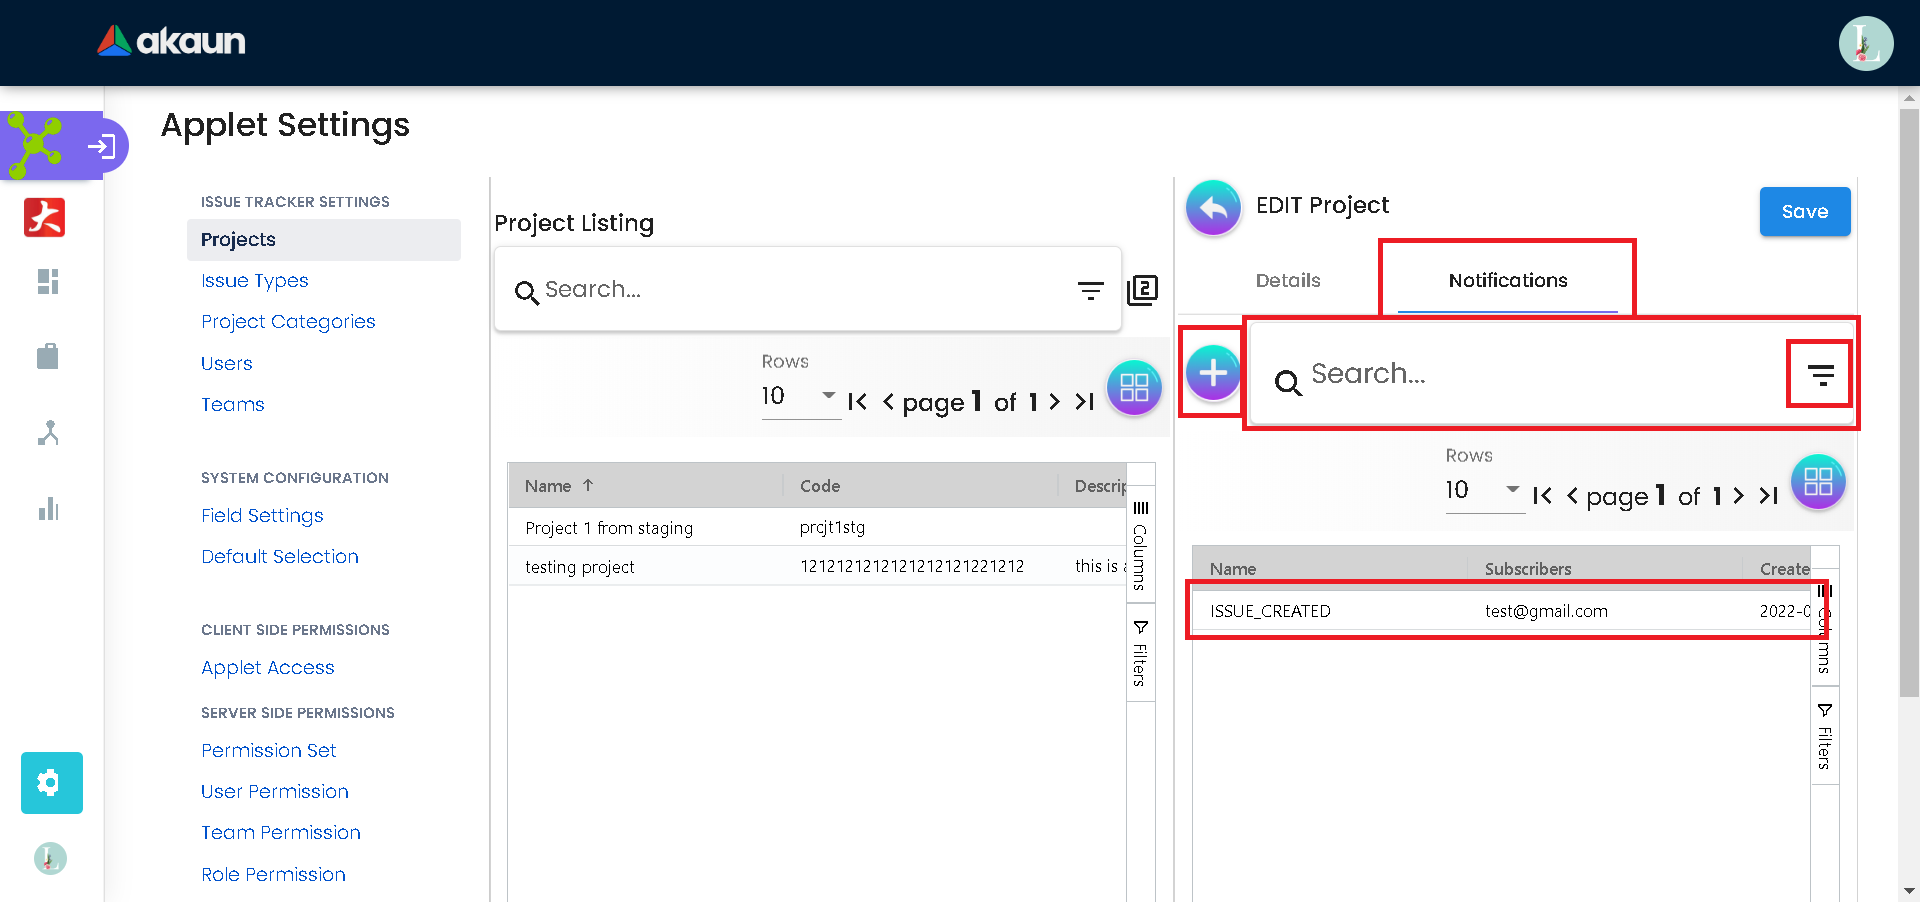Open Permission Set

point(269,751)
